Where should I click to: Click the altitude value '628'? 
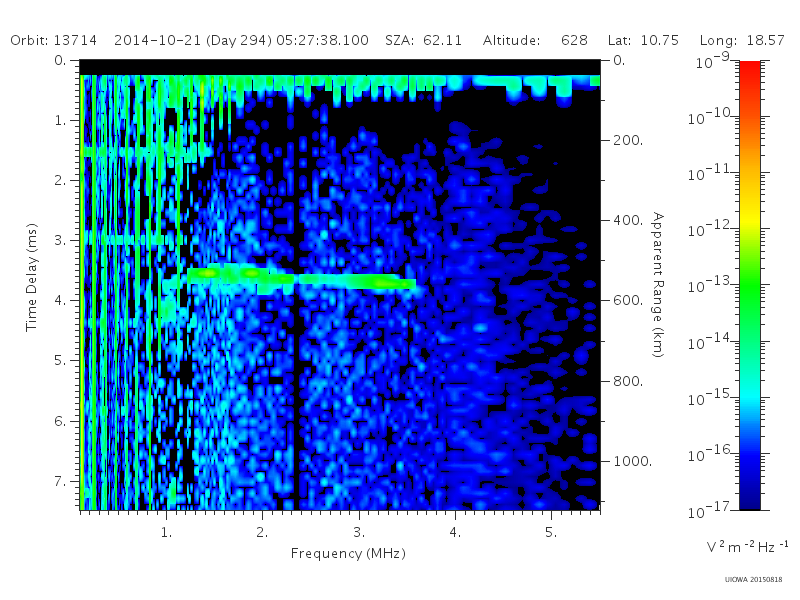coord(574,40)
